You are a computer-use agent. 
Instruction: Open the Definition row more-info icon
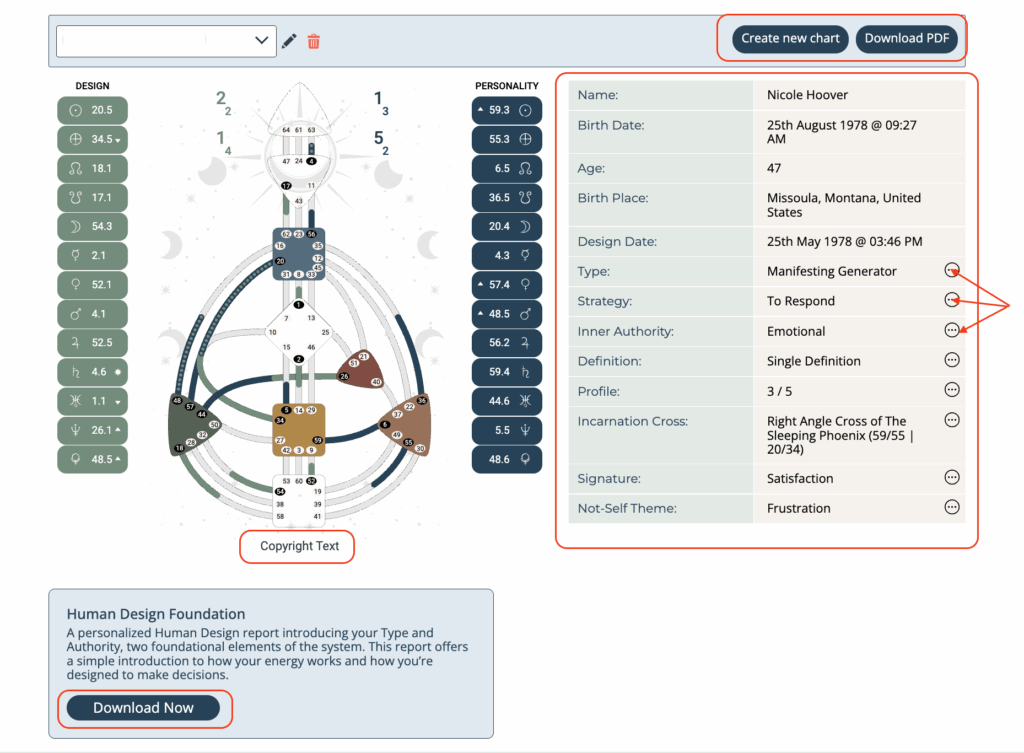pos(952,360)
